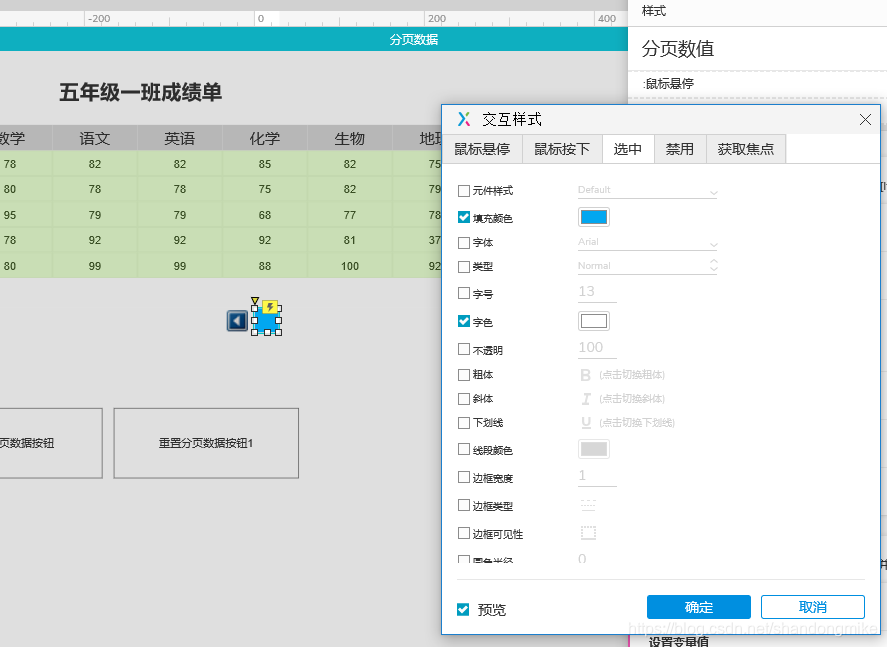Click the 化学 column header
This screenshot has height=647, width=887.
click(x=265, y=138)
